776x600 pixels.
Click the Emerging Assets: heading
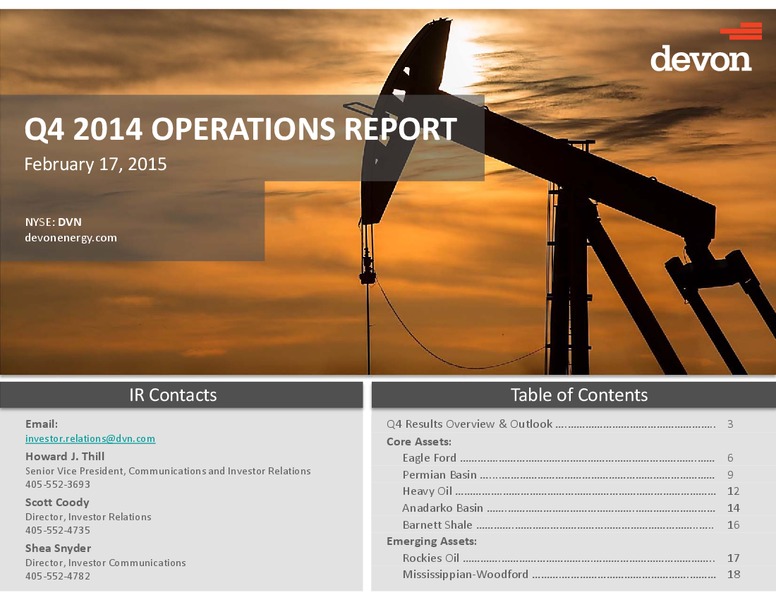tap(432, 541)
